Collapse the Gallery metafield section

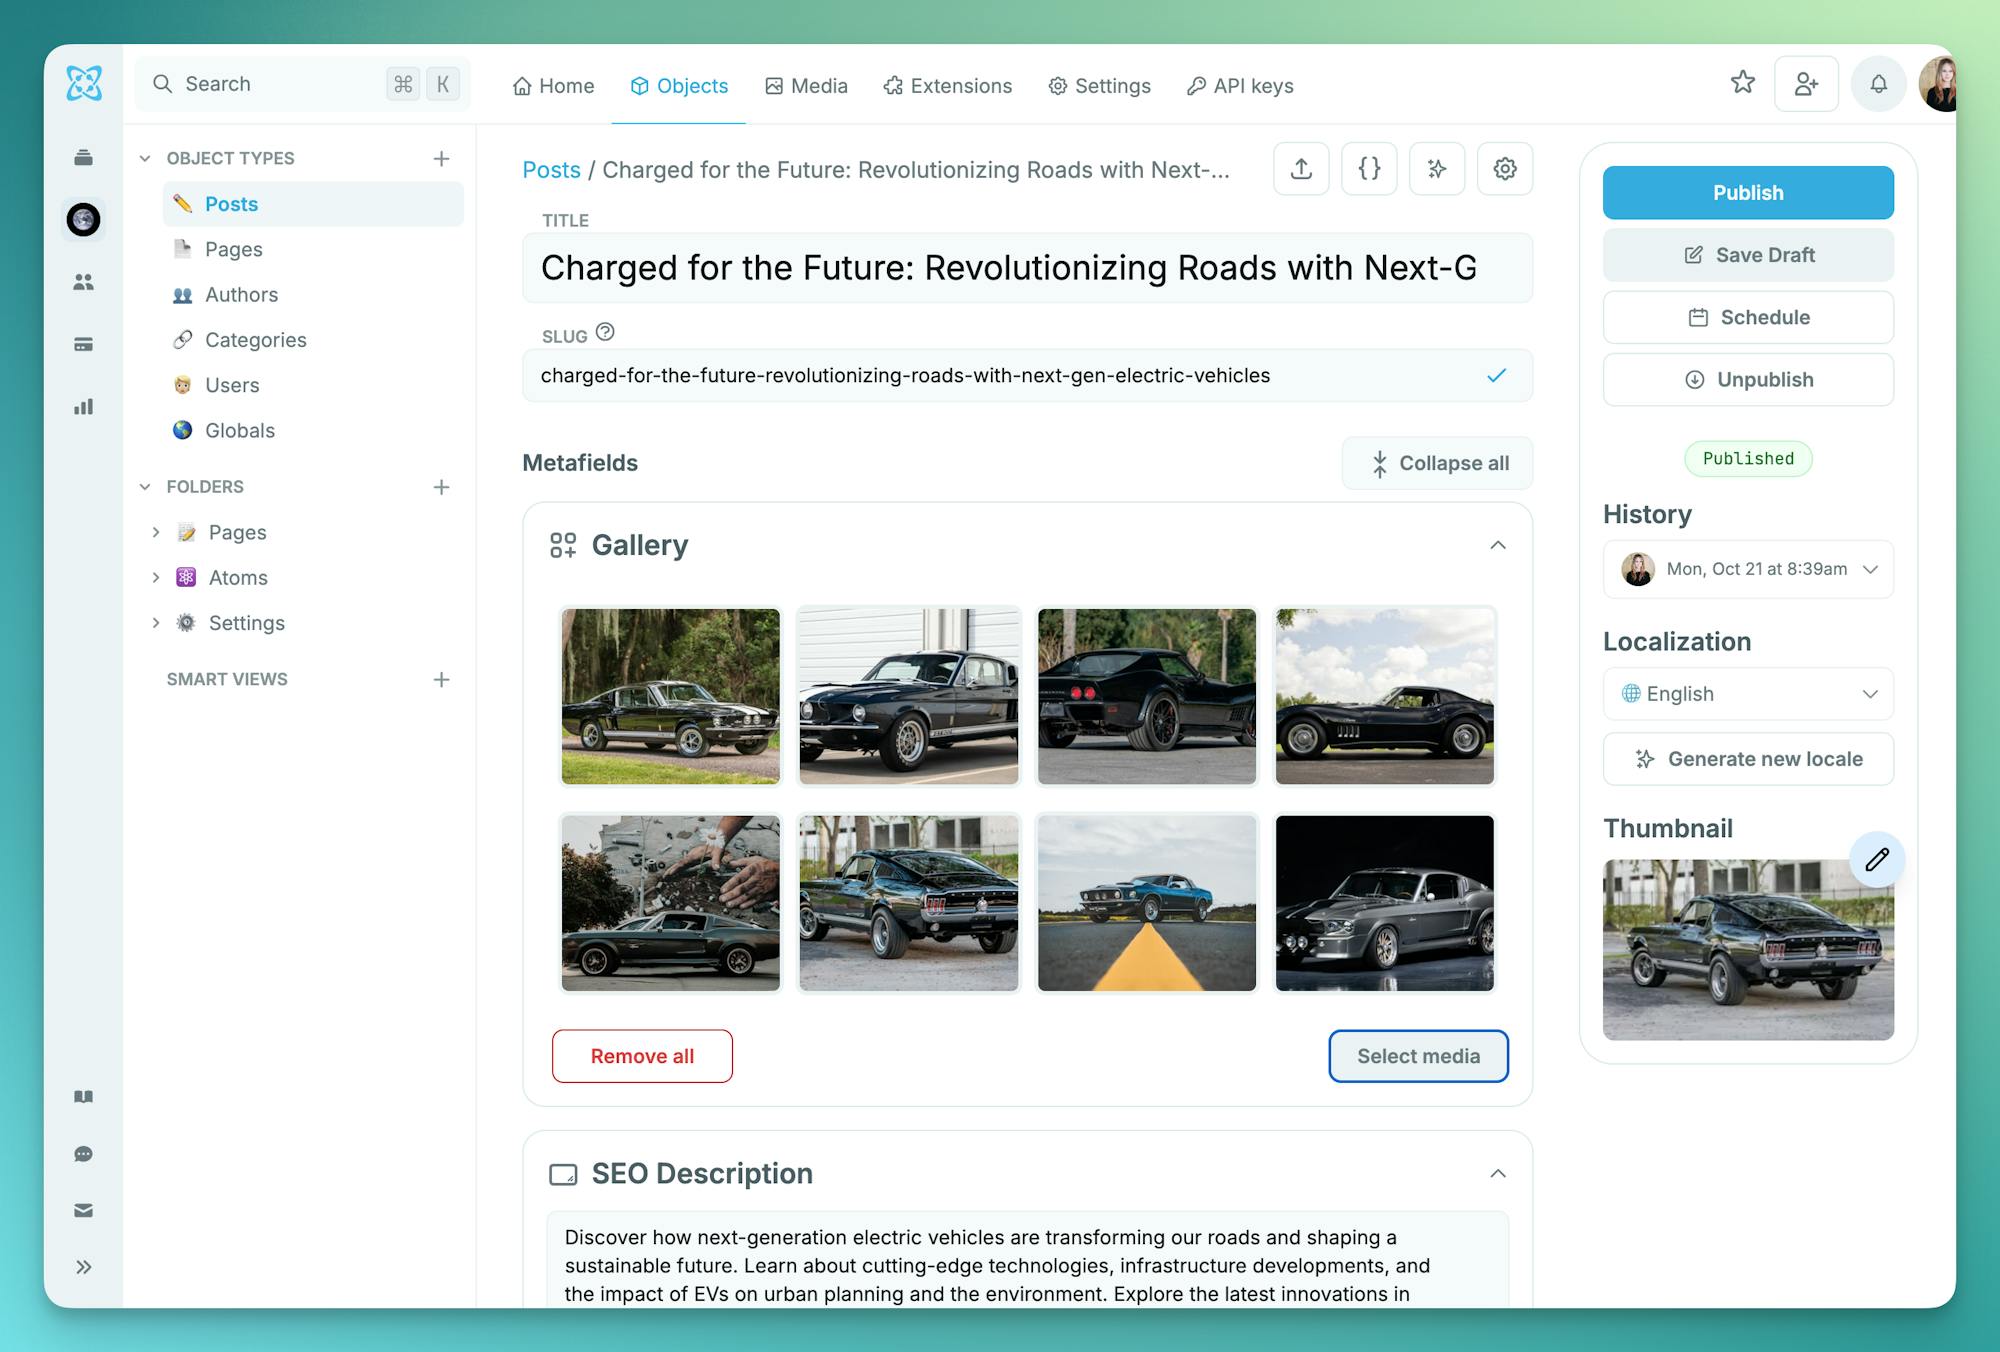tap(1497, 545)
